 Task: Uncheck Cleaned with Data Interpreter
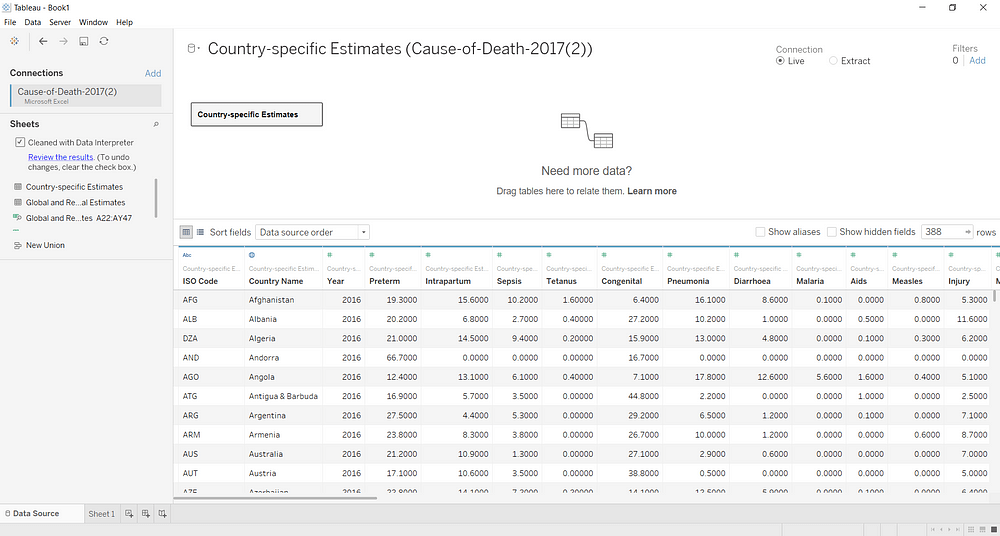tap(20, 143)
